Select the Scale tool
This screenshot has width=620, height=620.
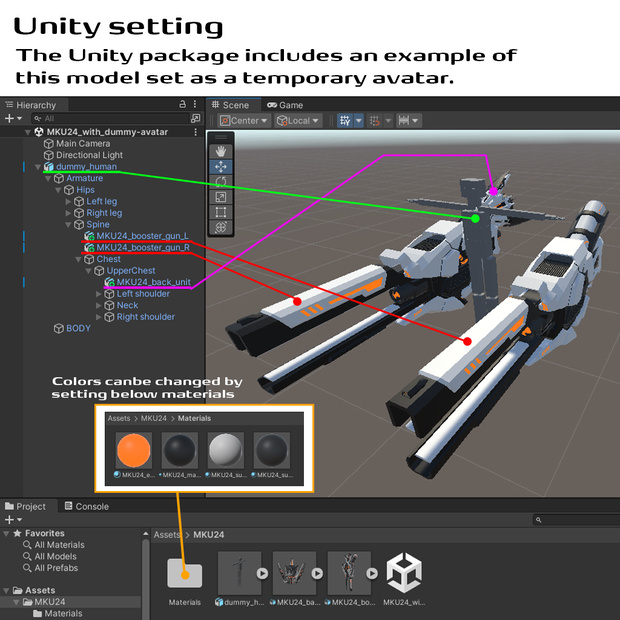[x=221, y=197]
